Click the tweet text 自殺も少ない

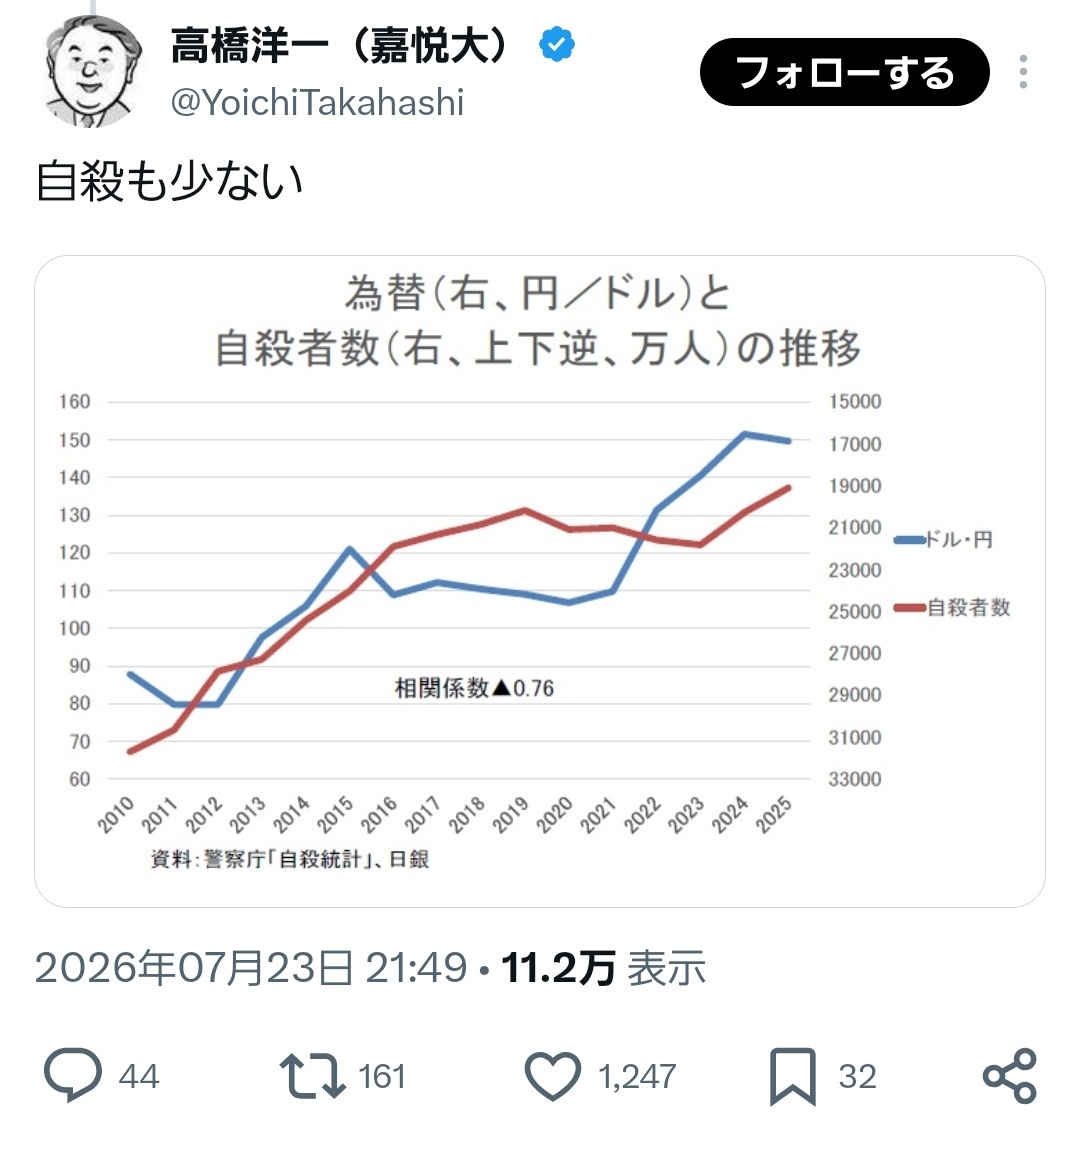tap(170, 181)
